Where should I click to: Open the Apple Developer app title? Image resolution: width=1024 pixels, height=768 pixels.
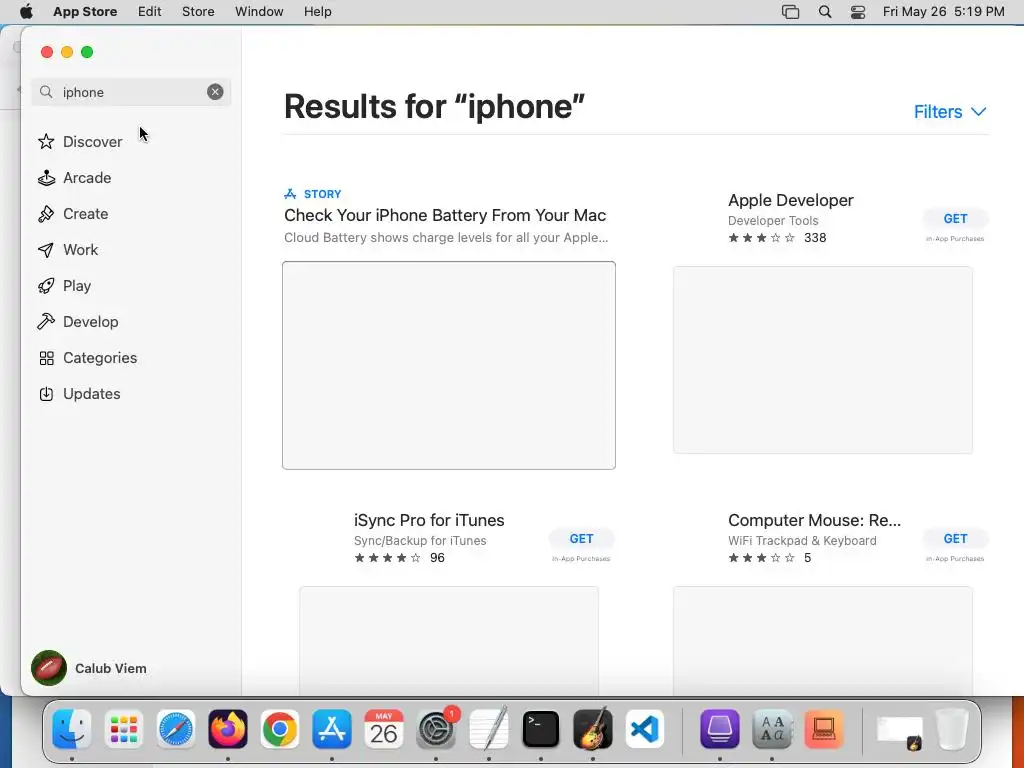coord(790,200)
